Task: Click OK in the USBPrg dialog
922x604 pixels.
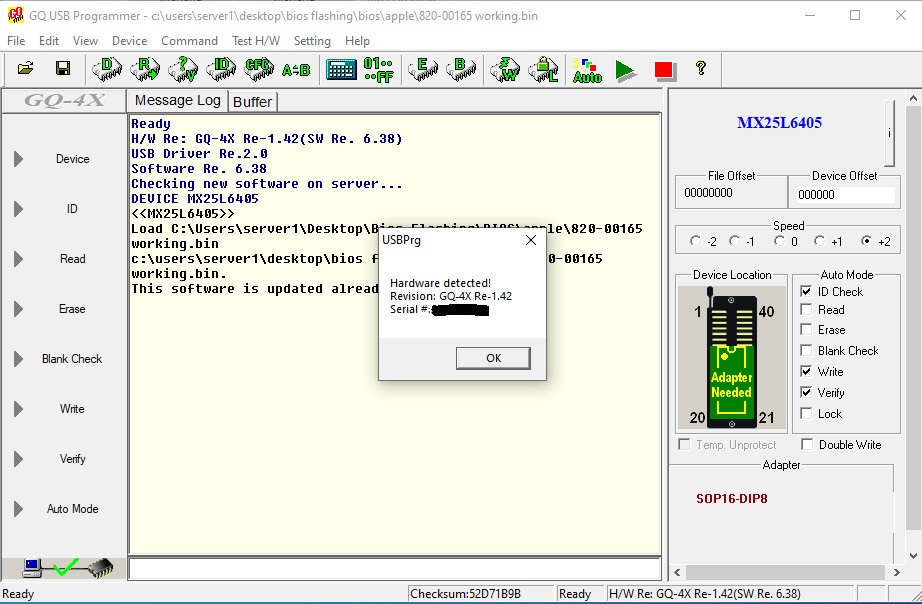Action: coord(493,358)
